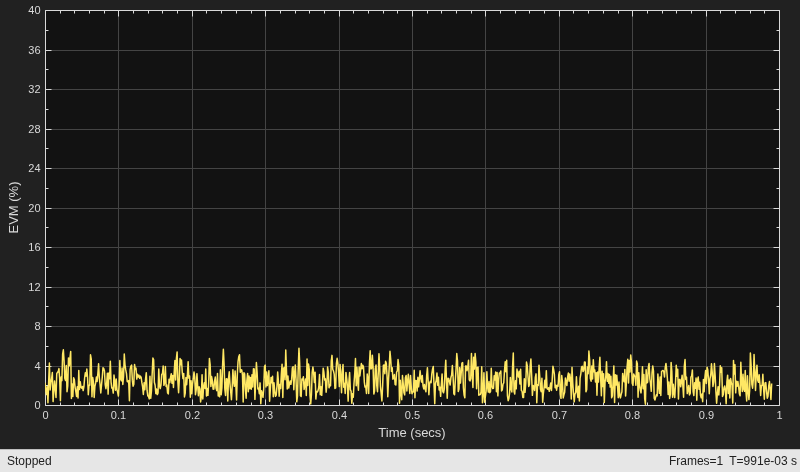Click the 8 y-axis tick label

tap(37, 327)
